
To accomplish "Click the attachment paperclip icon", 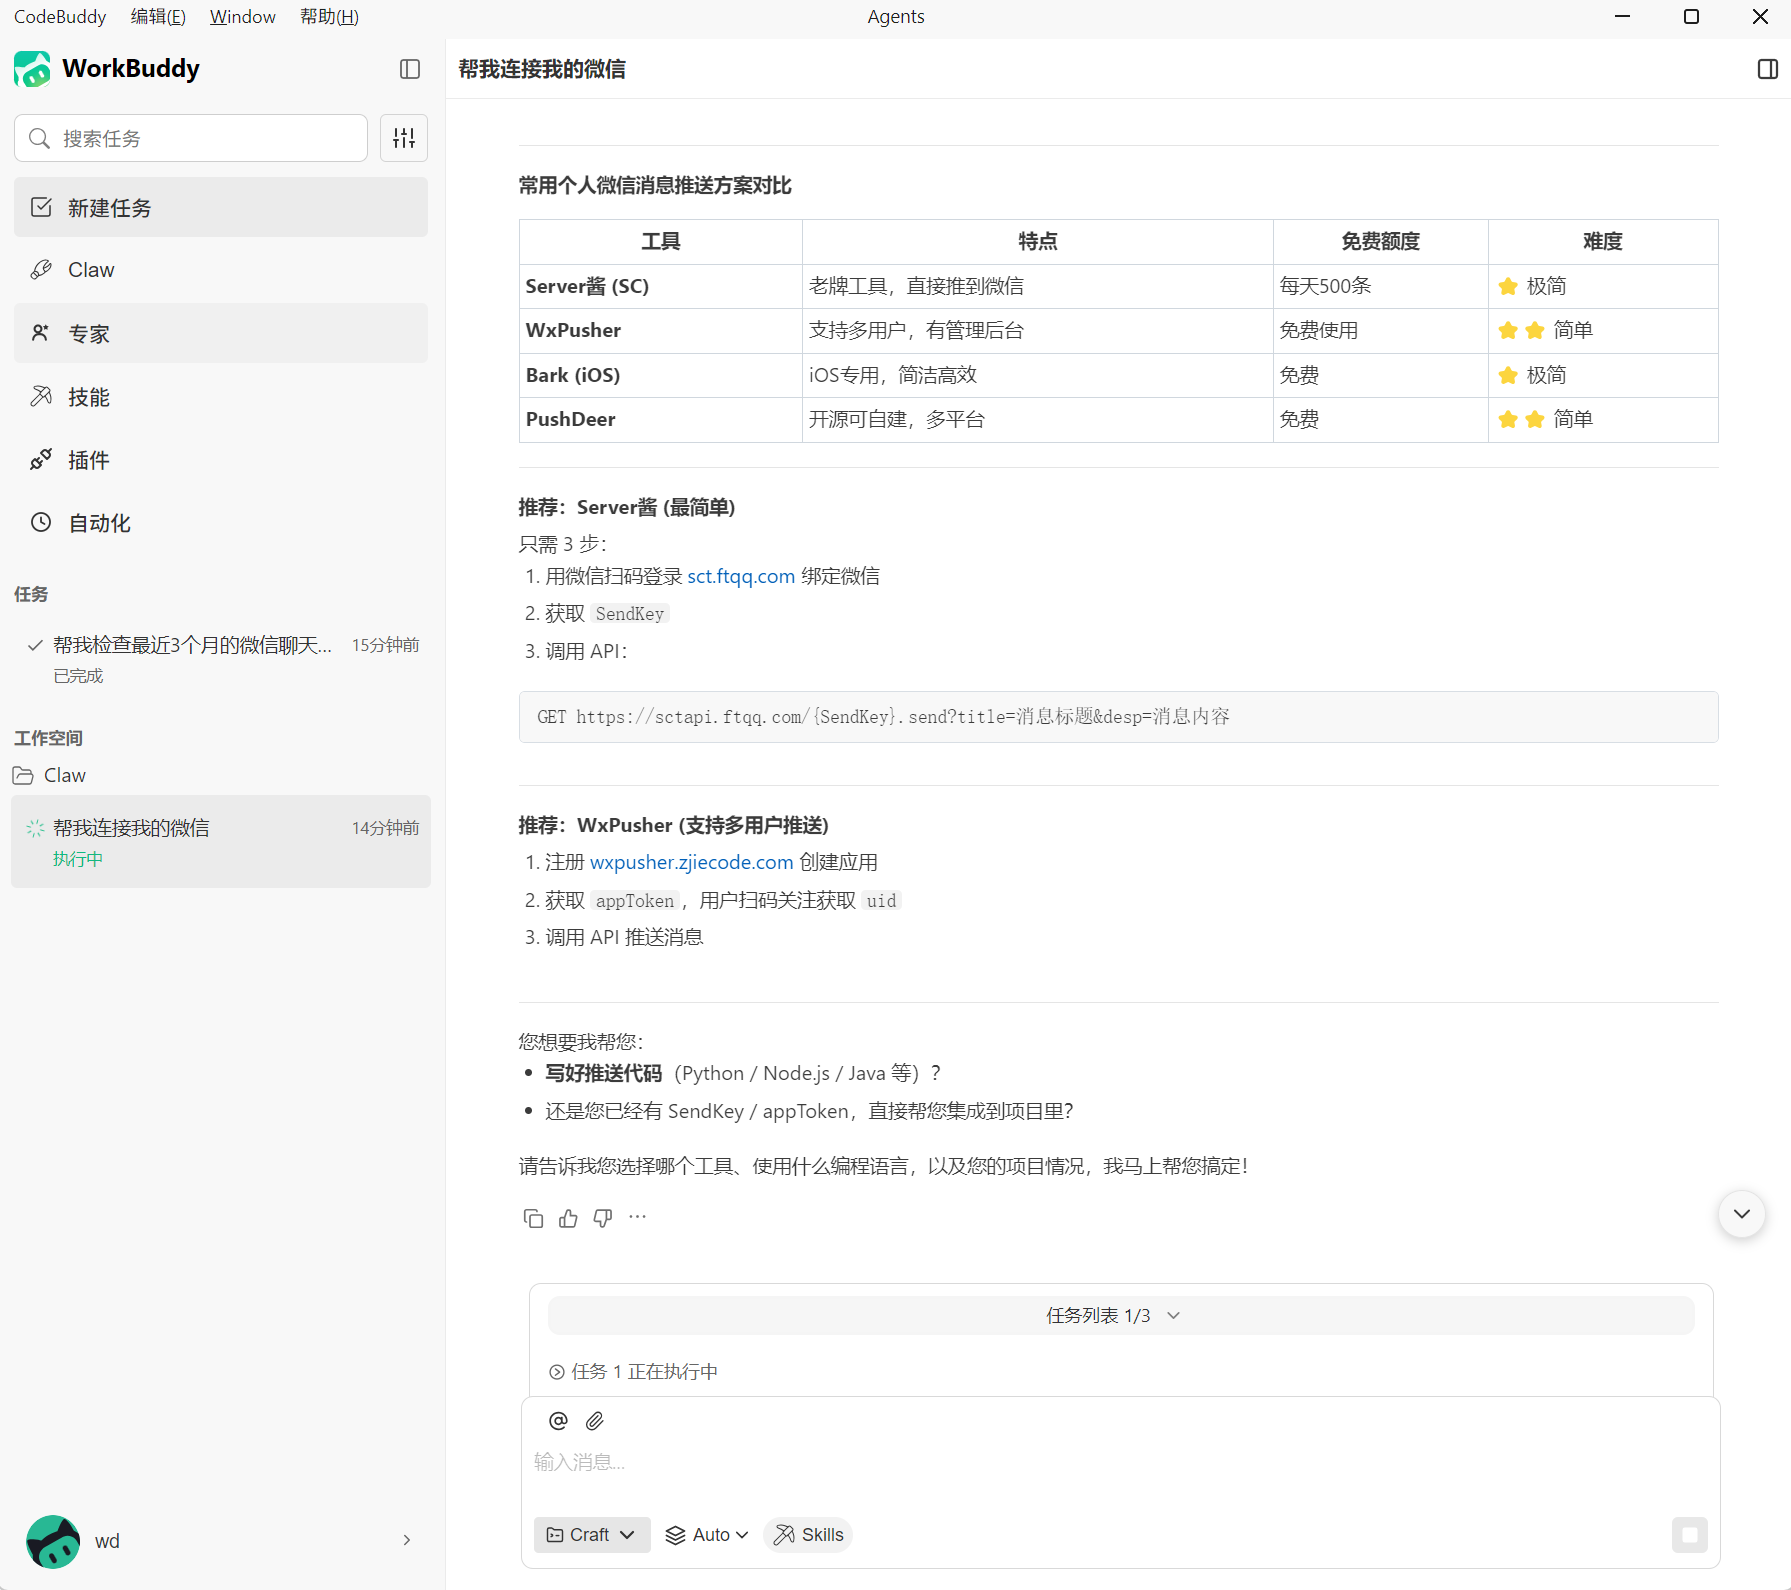I will [595, 1421].
